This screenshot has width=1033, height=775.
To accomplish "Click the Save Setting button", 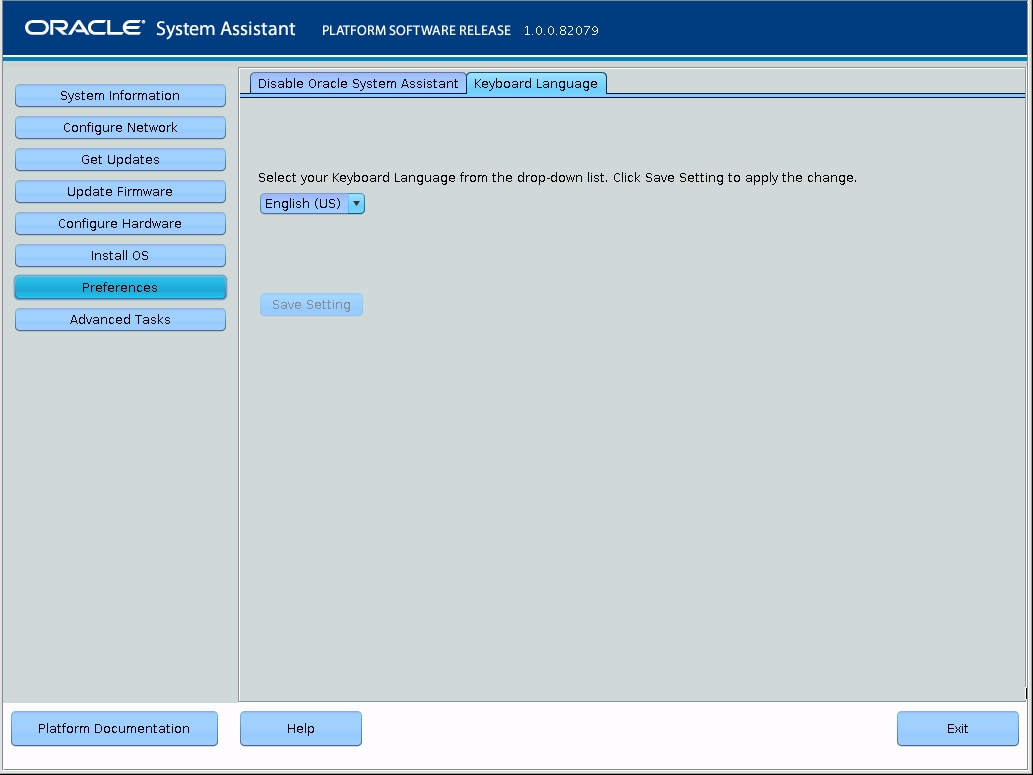I will (311, 304).
